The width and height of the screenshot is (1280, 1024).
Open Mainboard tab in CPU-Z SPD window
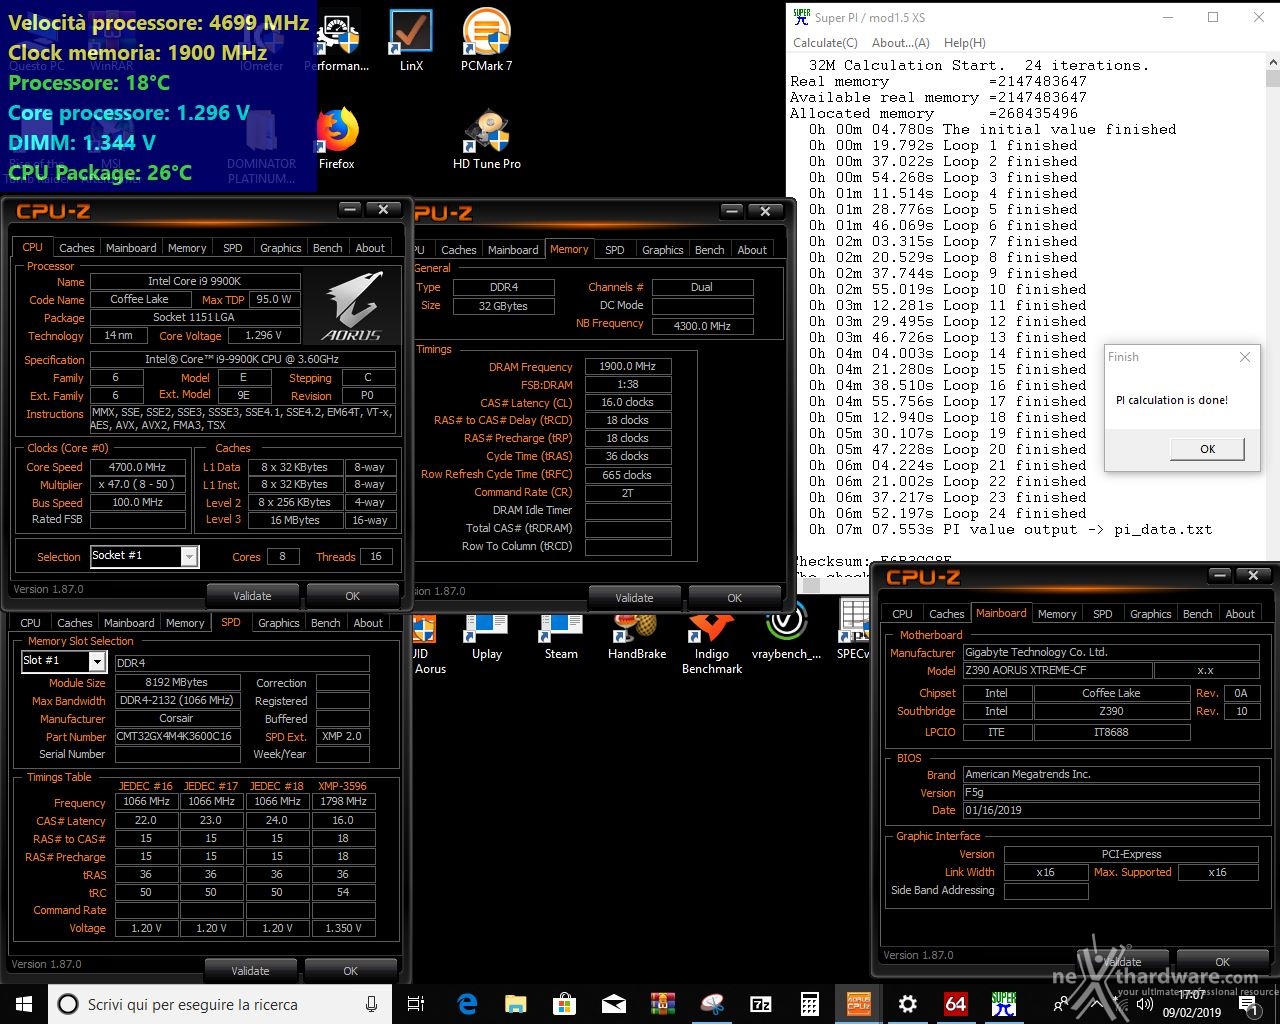pos(129,623)
